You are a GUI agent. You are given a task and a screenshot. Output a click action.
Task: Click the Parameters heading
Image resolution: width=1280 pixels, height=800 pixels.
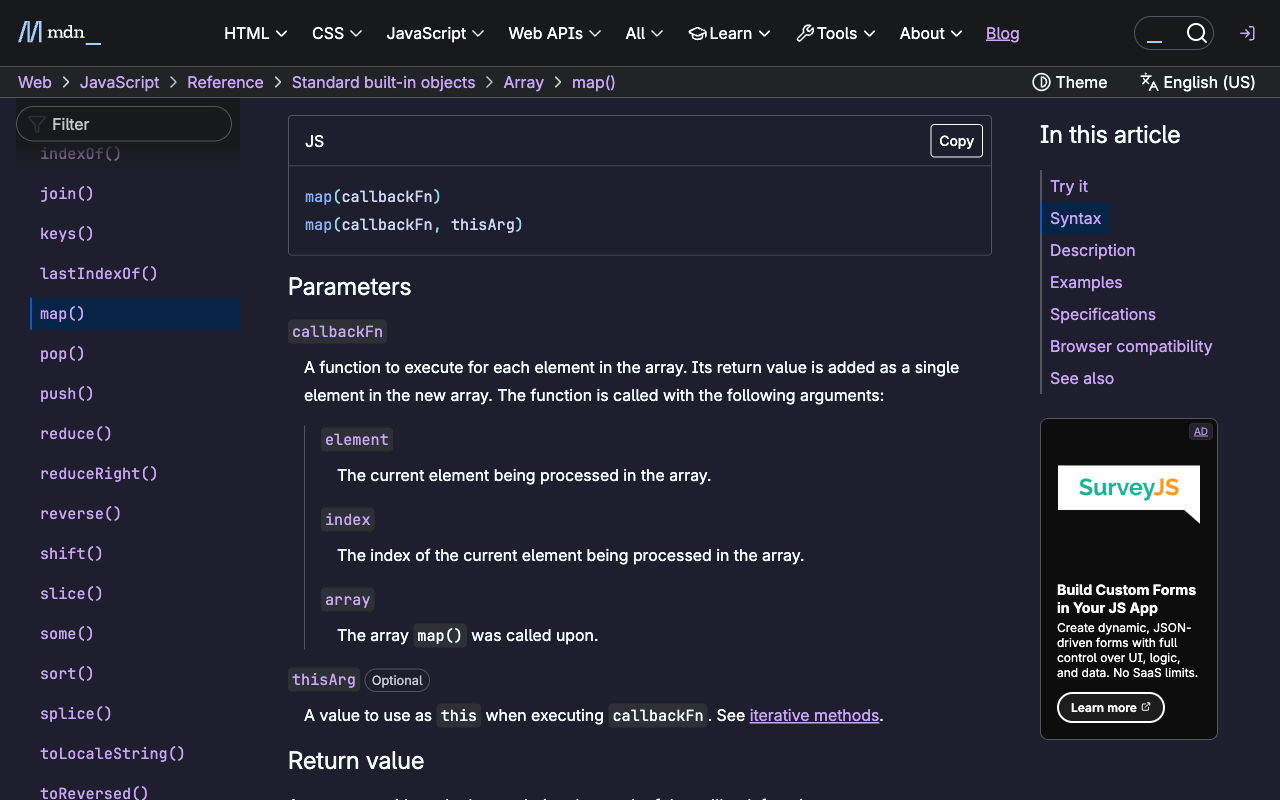point(349,287)
